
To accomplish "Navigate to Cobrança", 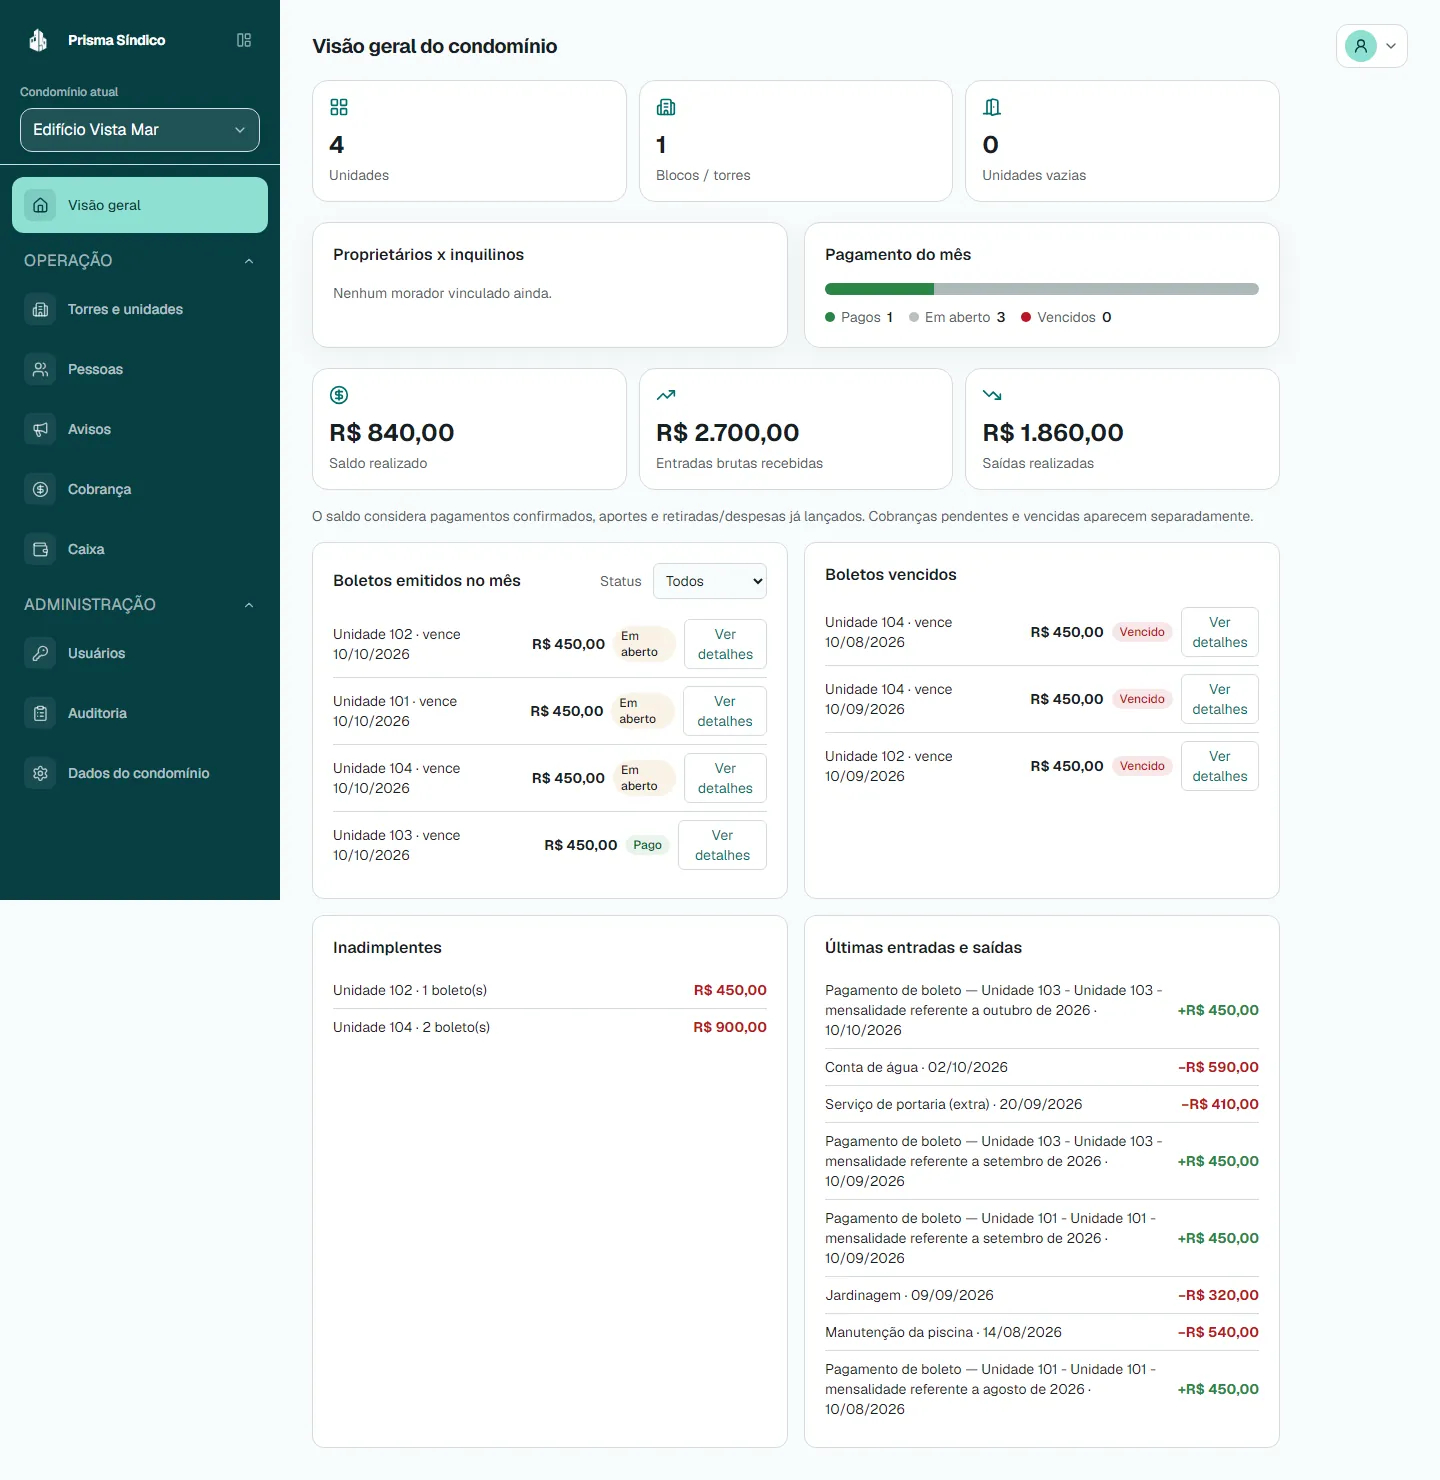I will click(140, 489).
